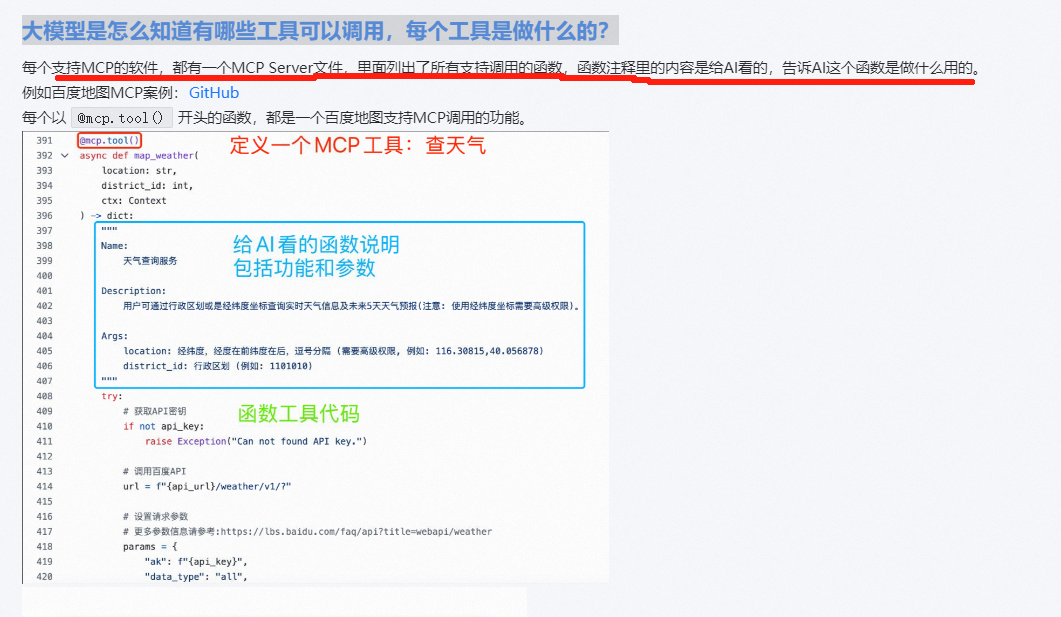Click line number 408
This screenshot has width=1061, height=617.
[45, 396]
